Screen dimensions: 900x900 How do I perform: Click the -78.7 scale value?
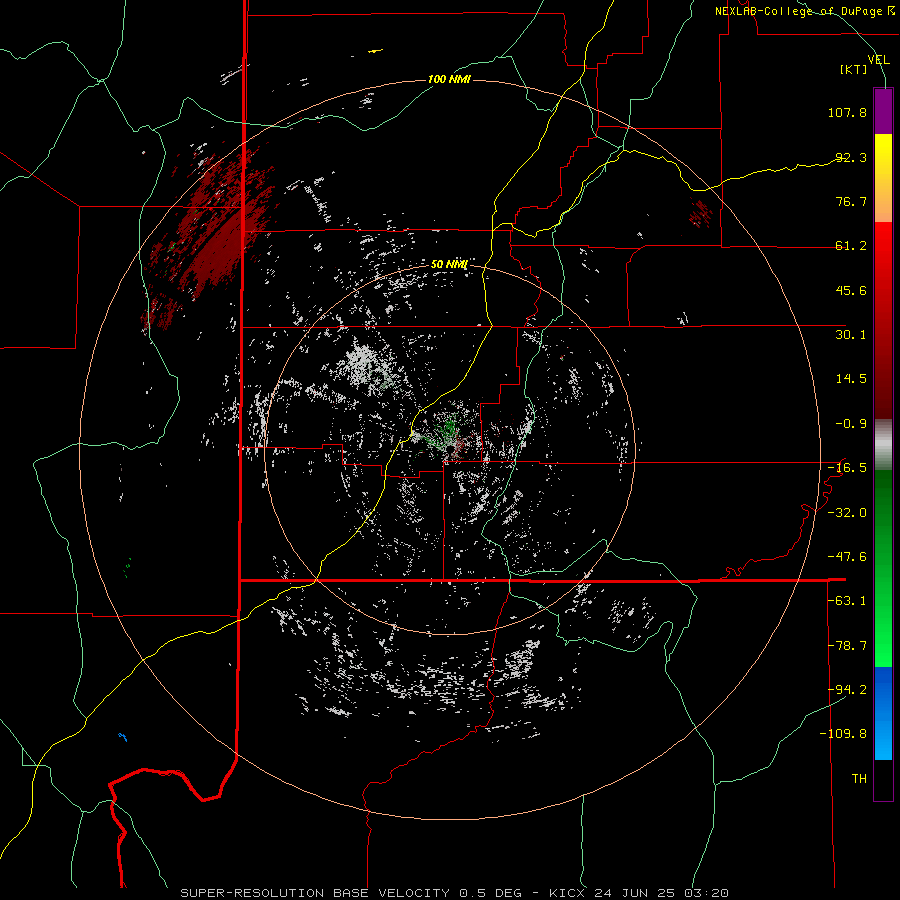pyautogui.click(x=847, y=646)
